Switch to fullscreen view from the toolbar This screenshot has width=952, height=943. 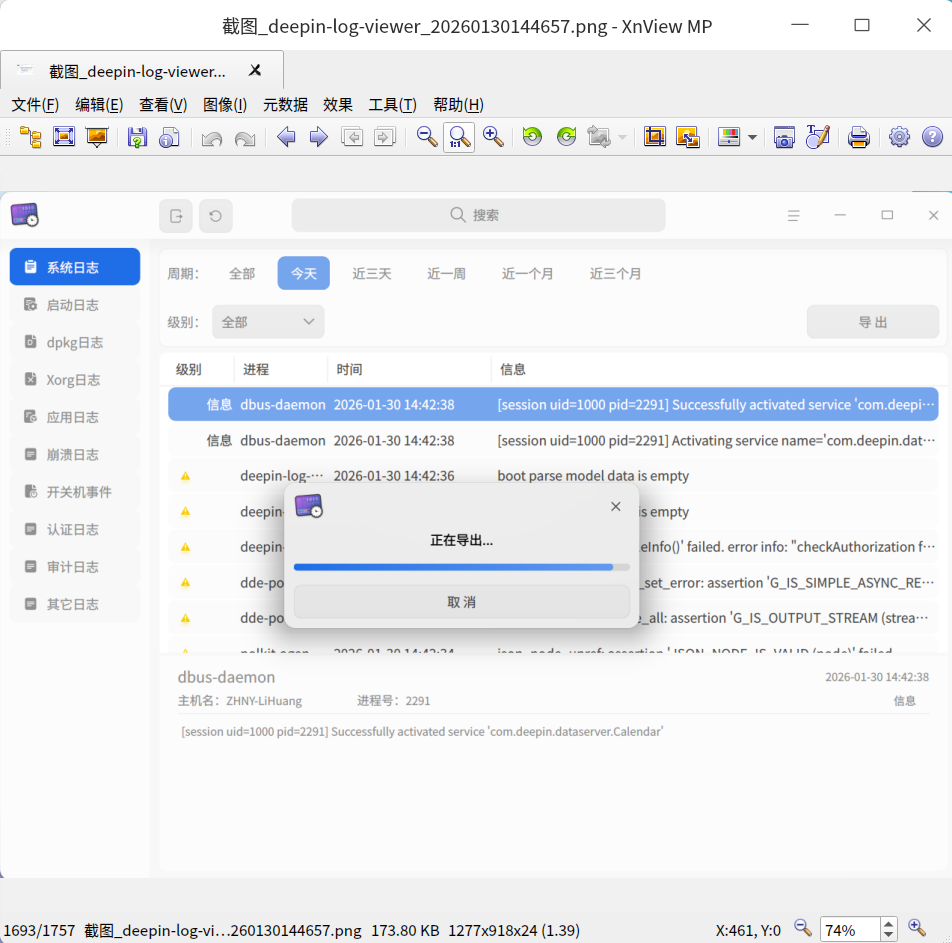click(x=64, y=137)
